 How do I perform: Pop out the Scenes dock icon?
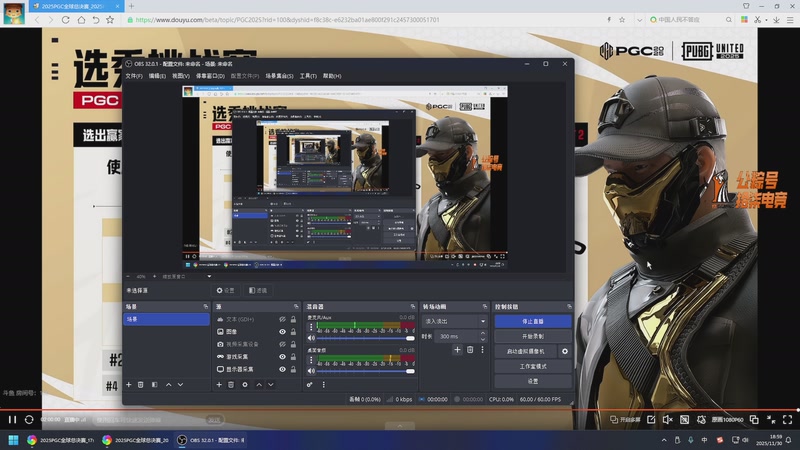click(x=206, y=307)
